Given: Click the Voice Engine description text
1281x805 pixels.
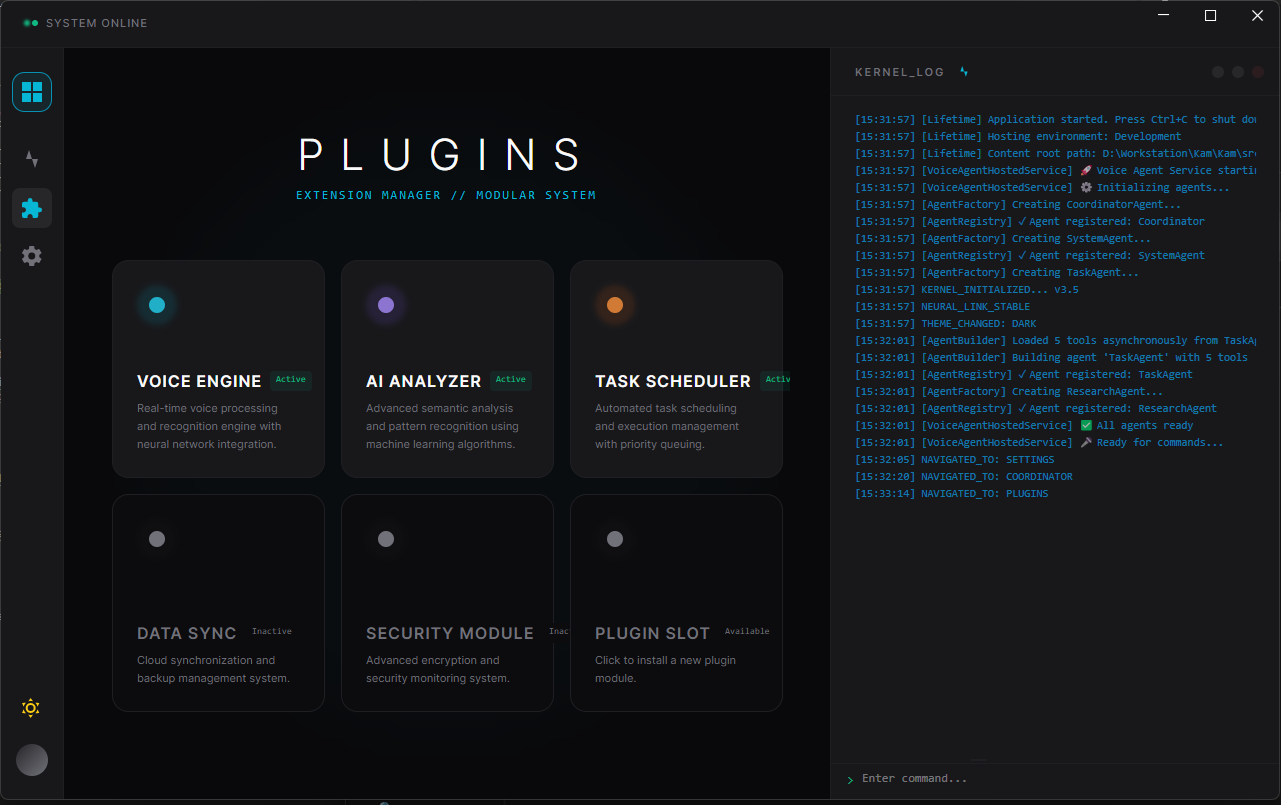Looking at the screenshot, I should point(209,426).
